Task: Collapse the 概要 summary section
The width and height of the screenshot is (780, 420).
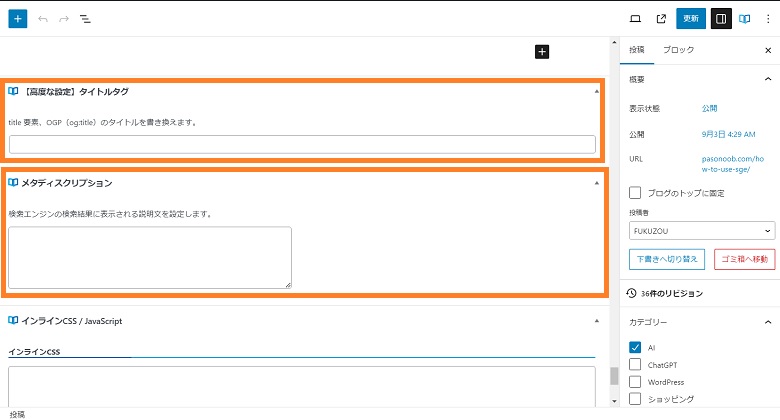Action: pyautogui.click(x=767, y=78)
